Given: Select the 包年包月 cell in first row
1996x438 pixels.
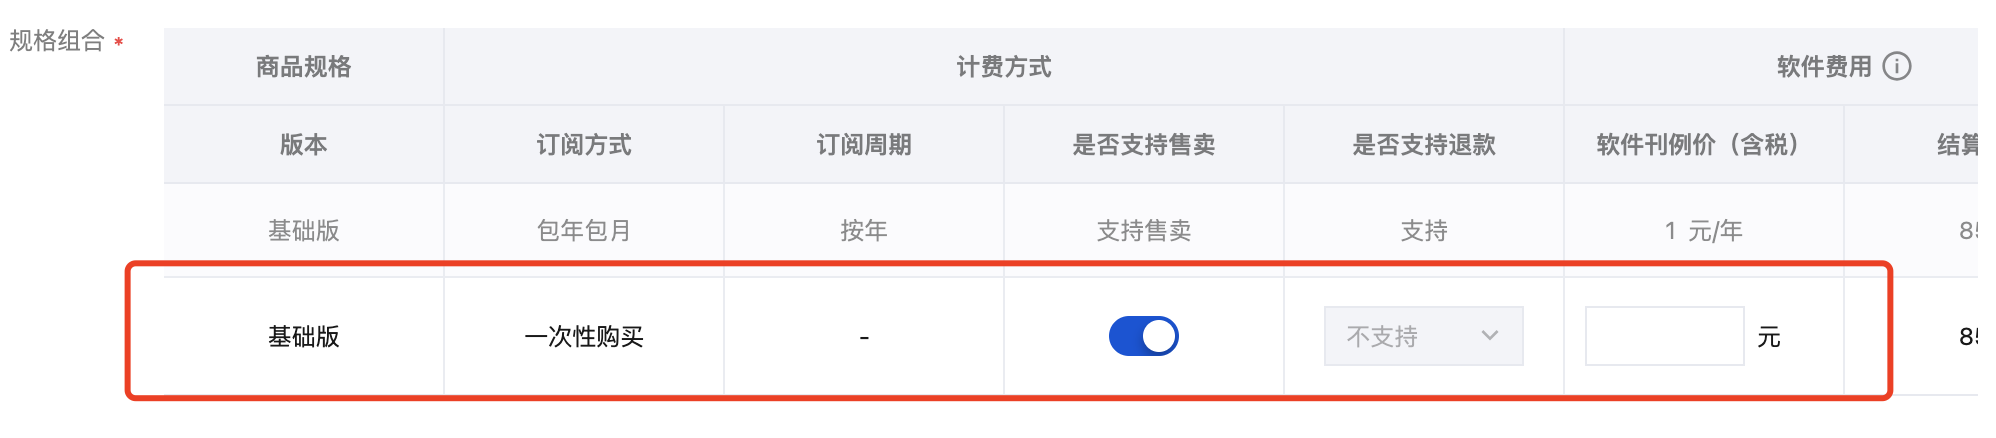Looking at the screenshot, I should pyautogui.click(x=584, y=231).
